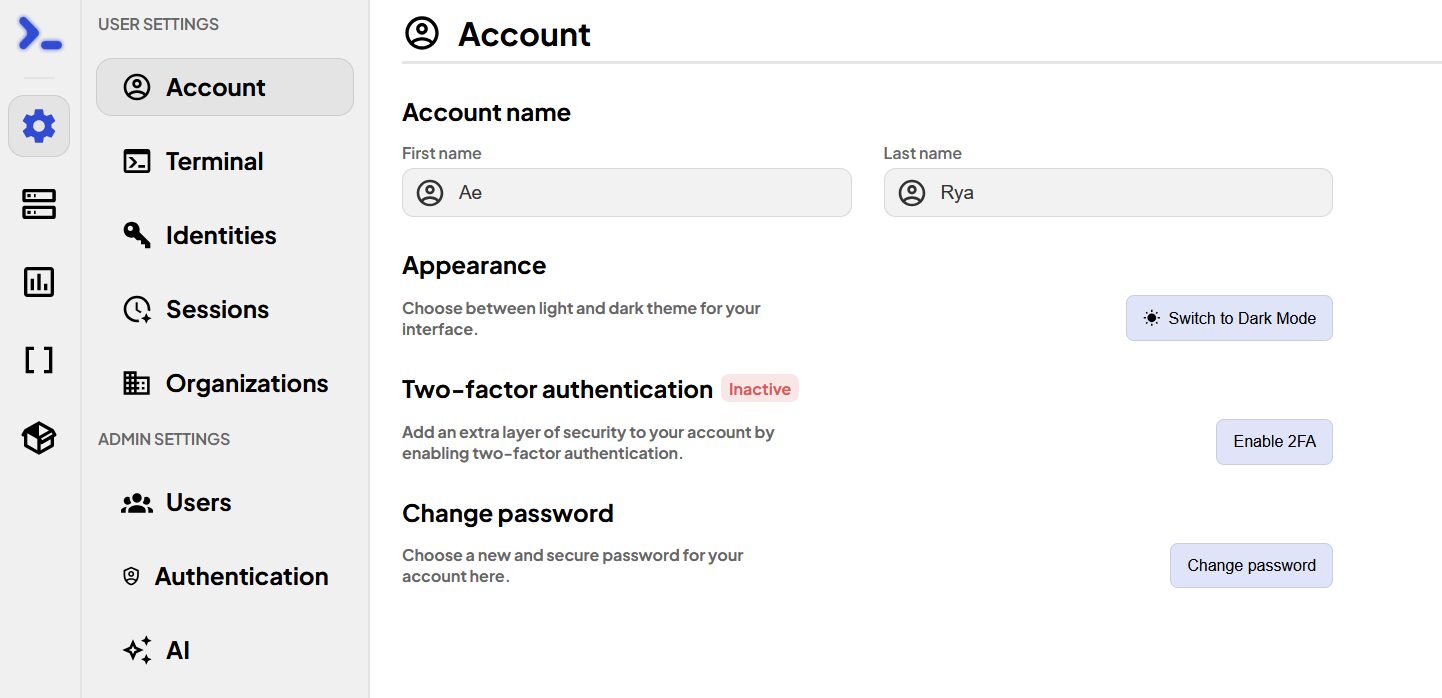Click the Inactive two-factor status badge
Viewport: 1442px width, 698px height.
[760, 389]
